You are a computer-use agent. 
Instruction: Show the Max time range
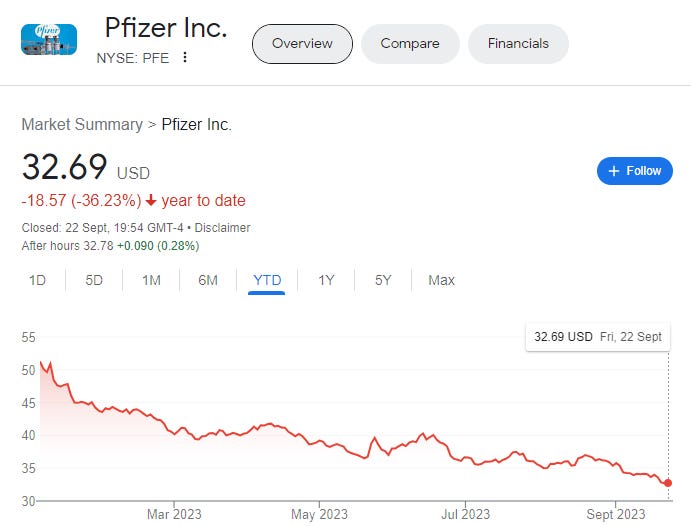(x=442, y=280)
